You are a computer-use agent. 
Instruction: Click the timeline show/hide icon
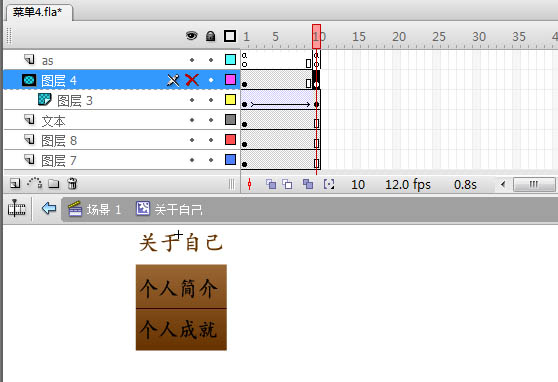tap(17, 208)
